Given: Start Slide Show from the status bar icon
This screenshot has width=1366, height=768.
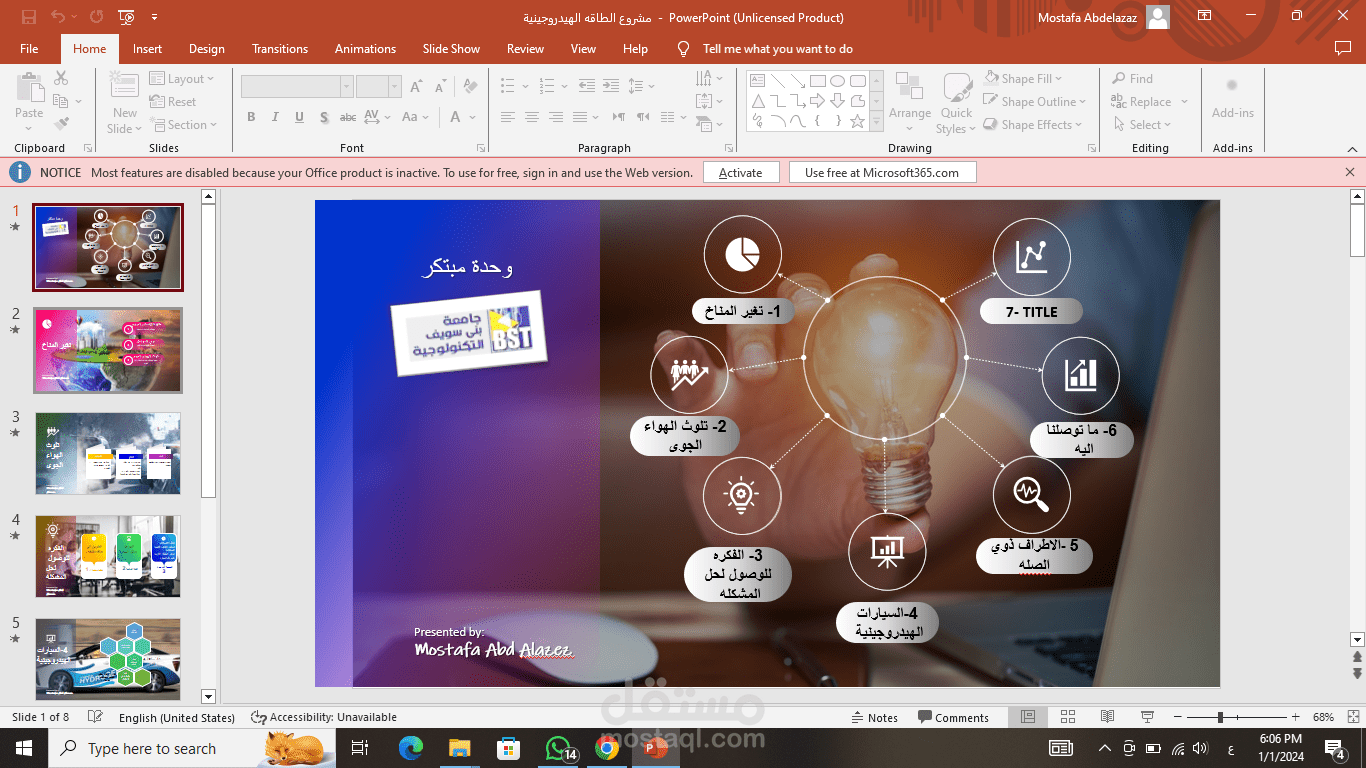Looking at the screenshot, I should tap(1147, 717).
